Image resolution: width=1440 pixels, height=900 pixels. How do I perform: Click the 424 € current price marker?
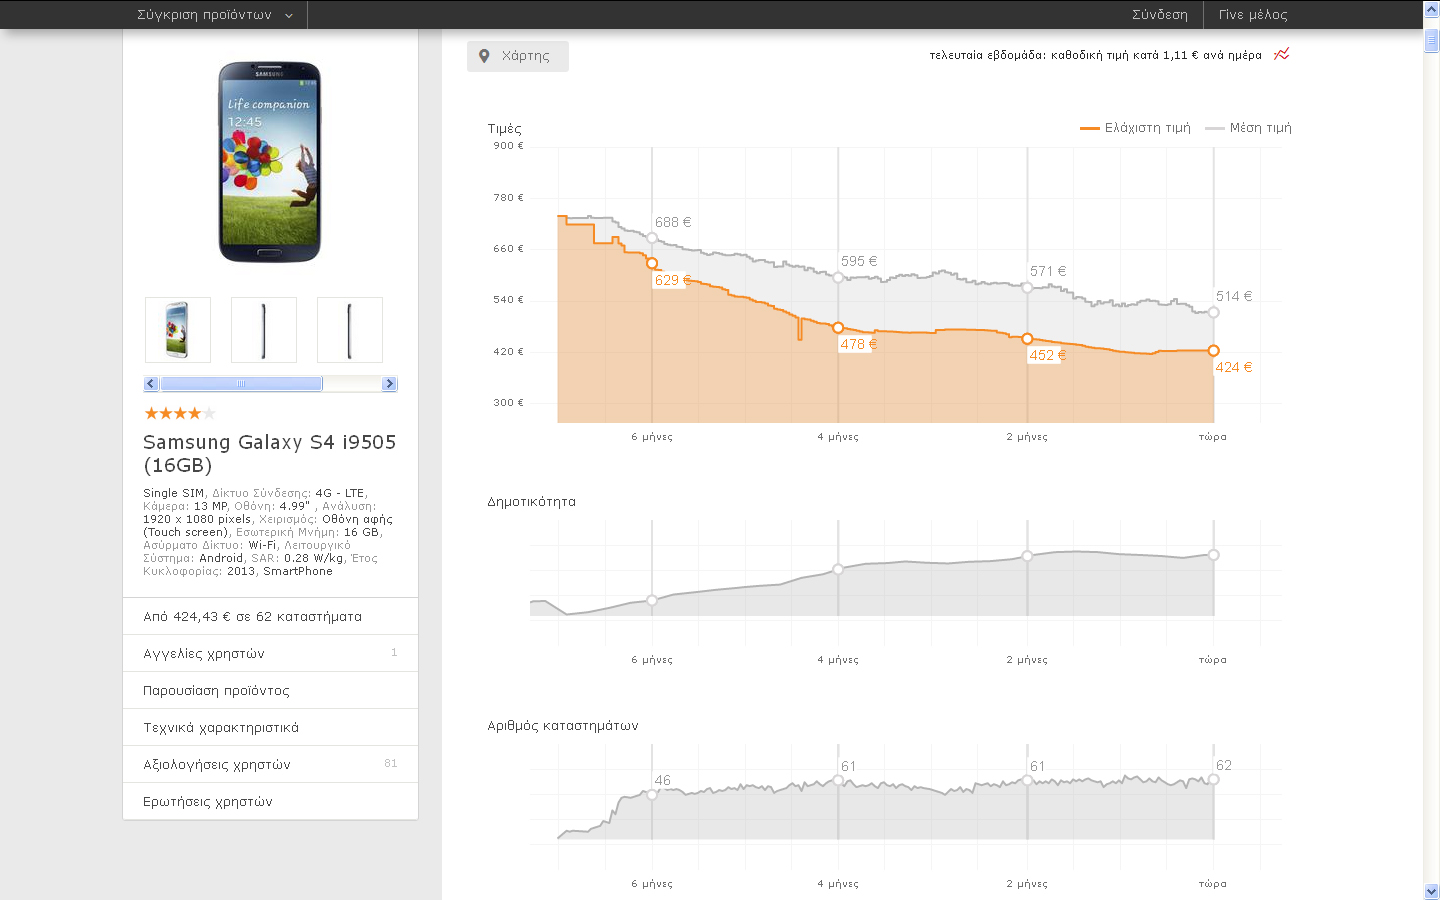click(1213, 351)
